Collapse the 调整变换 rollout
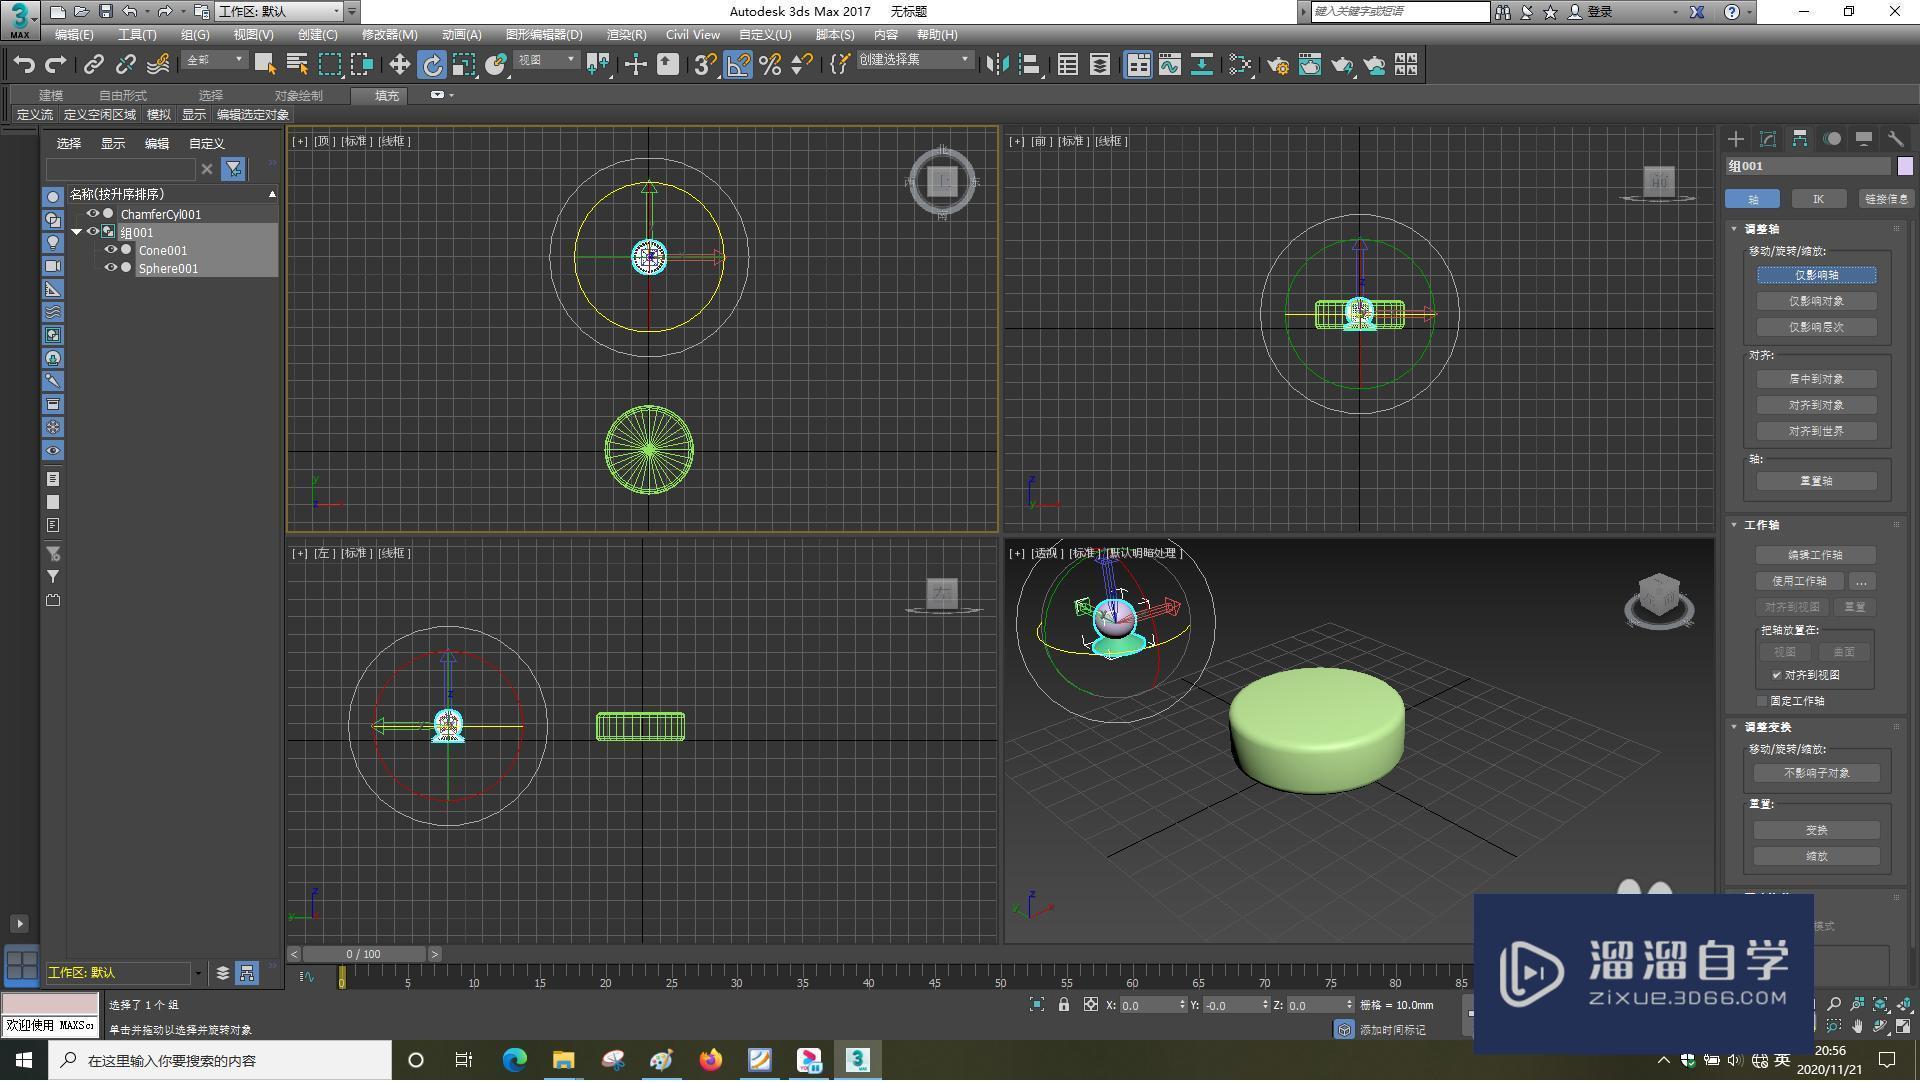 1735,727
